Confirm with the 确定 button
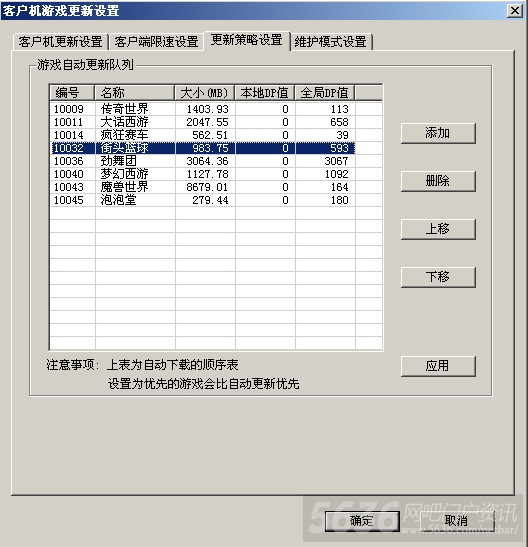The width and height of the screenshot is (528, 547). [362, 521]
